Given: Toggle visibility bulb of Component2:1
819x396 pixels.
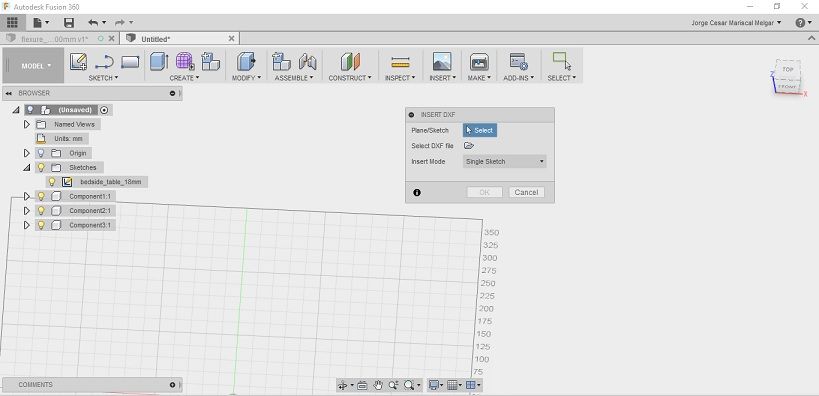Looking at the screenshot, I should pyautogui.click(x=41, y=211).
